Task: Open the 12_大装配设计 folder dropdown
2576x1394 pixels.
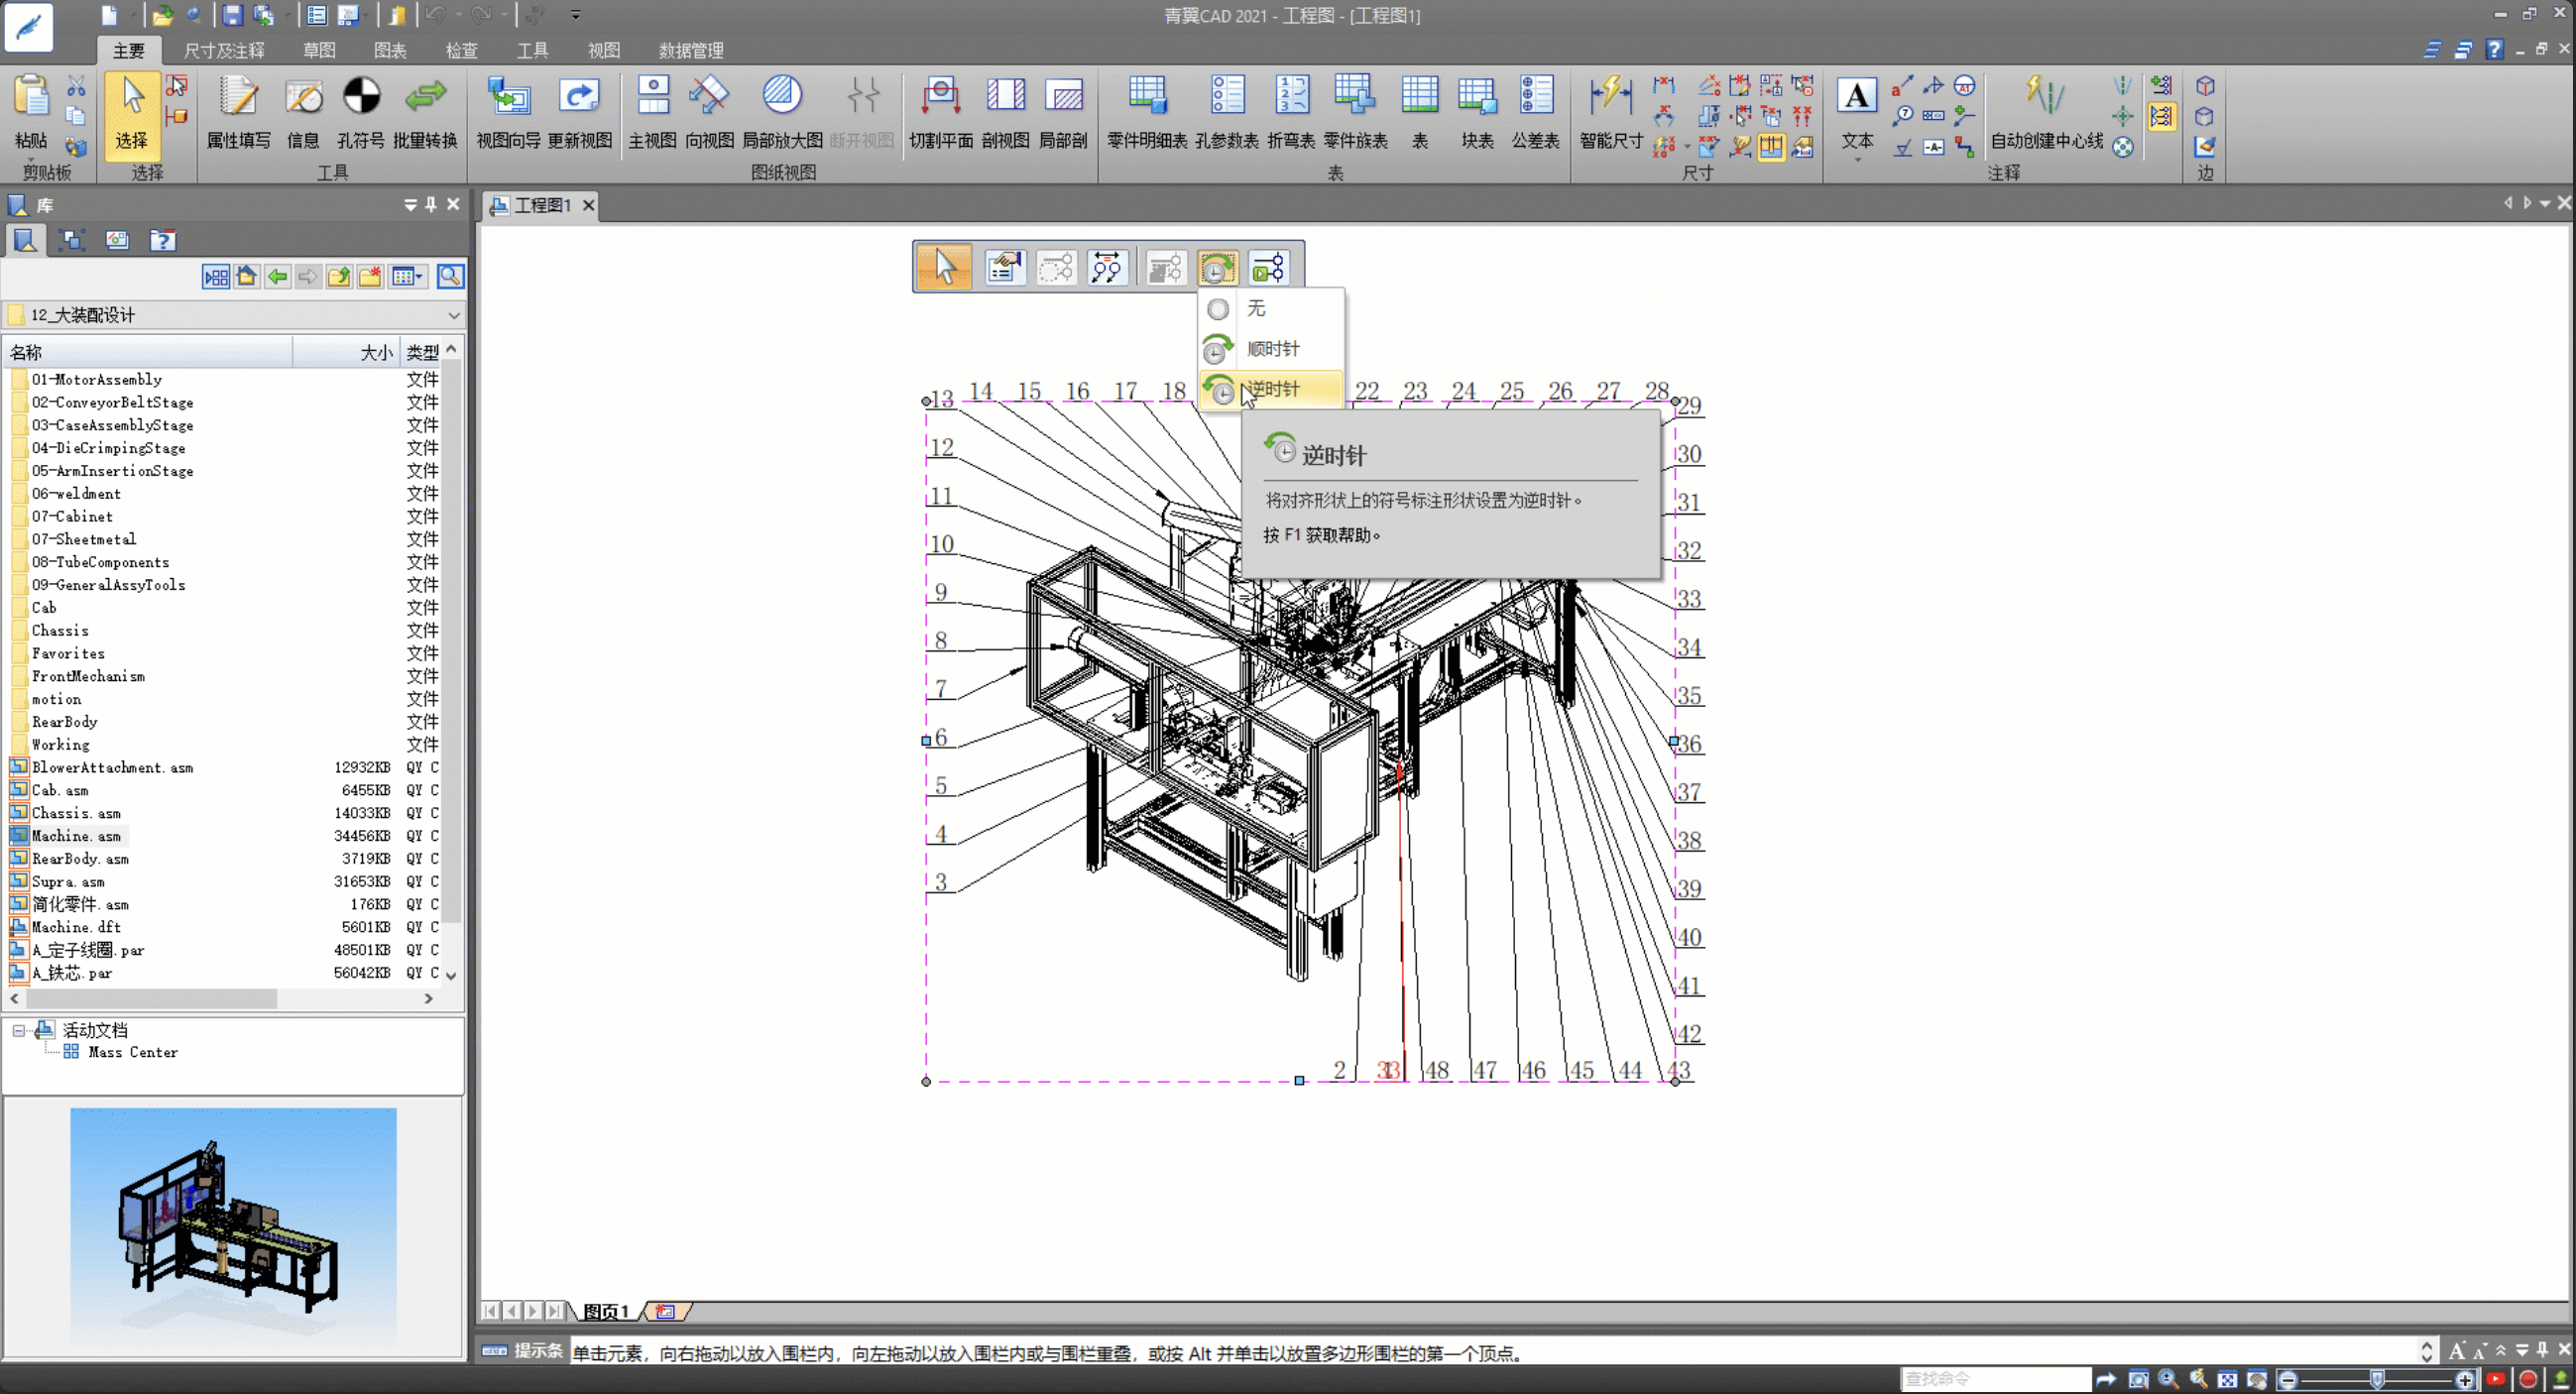Action: click(x=453, y=316)
